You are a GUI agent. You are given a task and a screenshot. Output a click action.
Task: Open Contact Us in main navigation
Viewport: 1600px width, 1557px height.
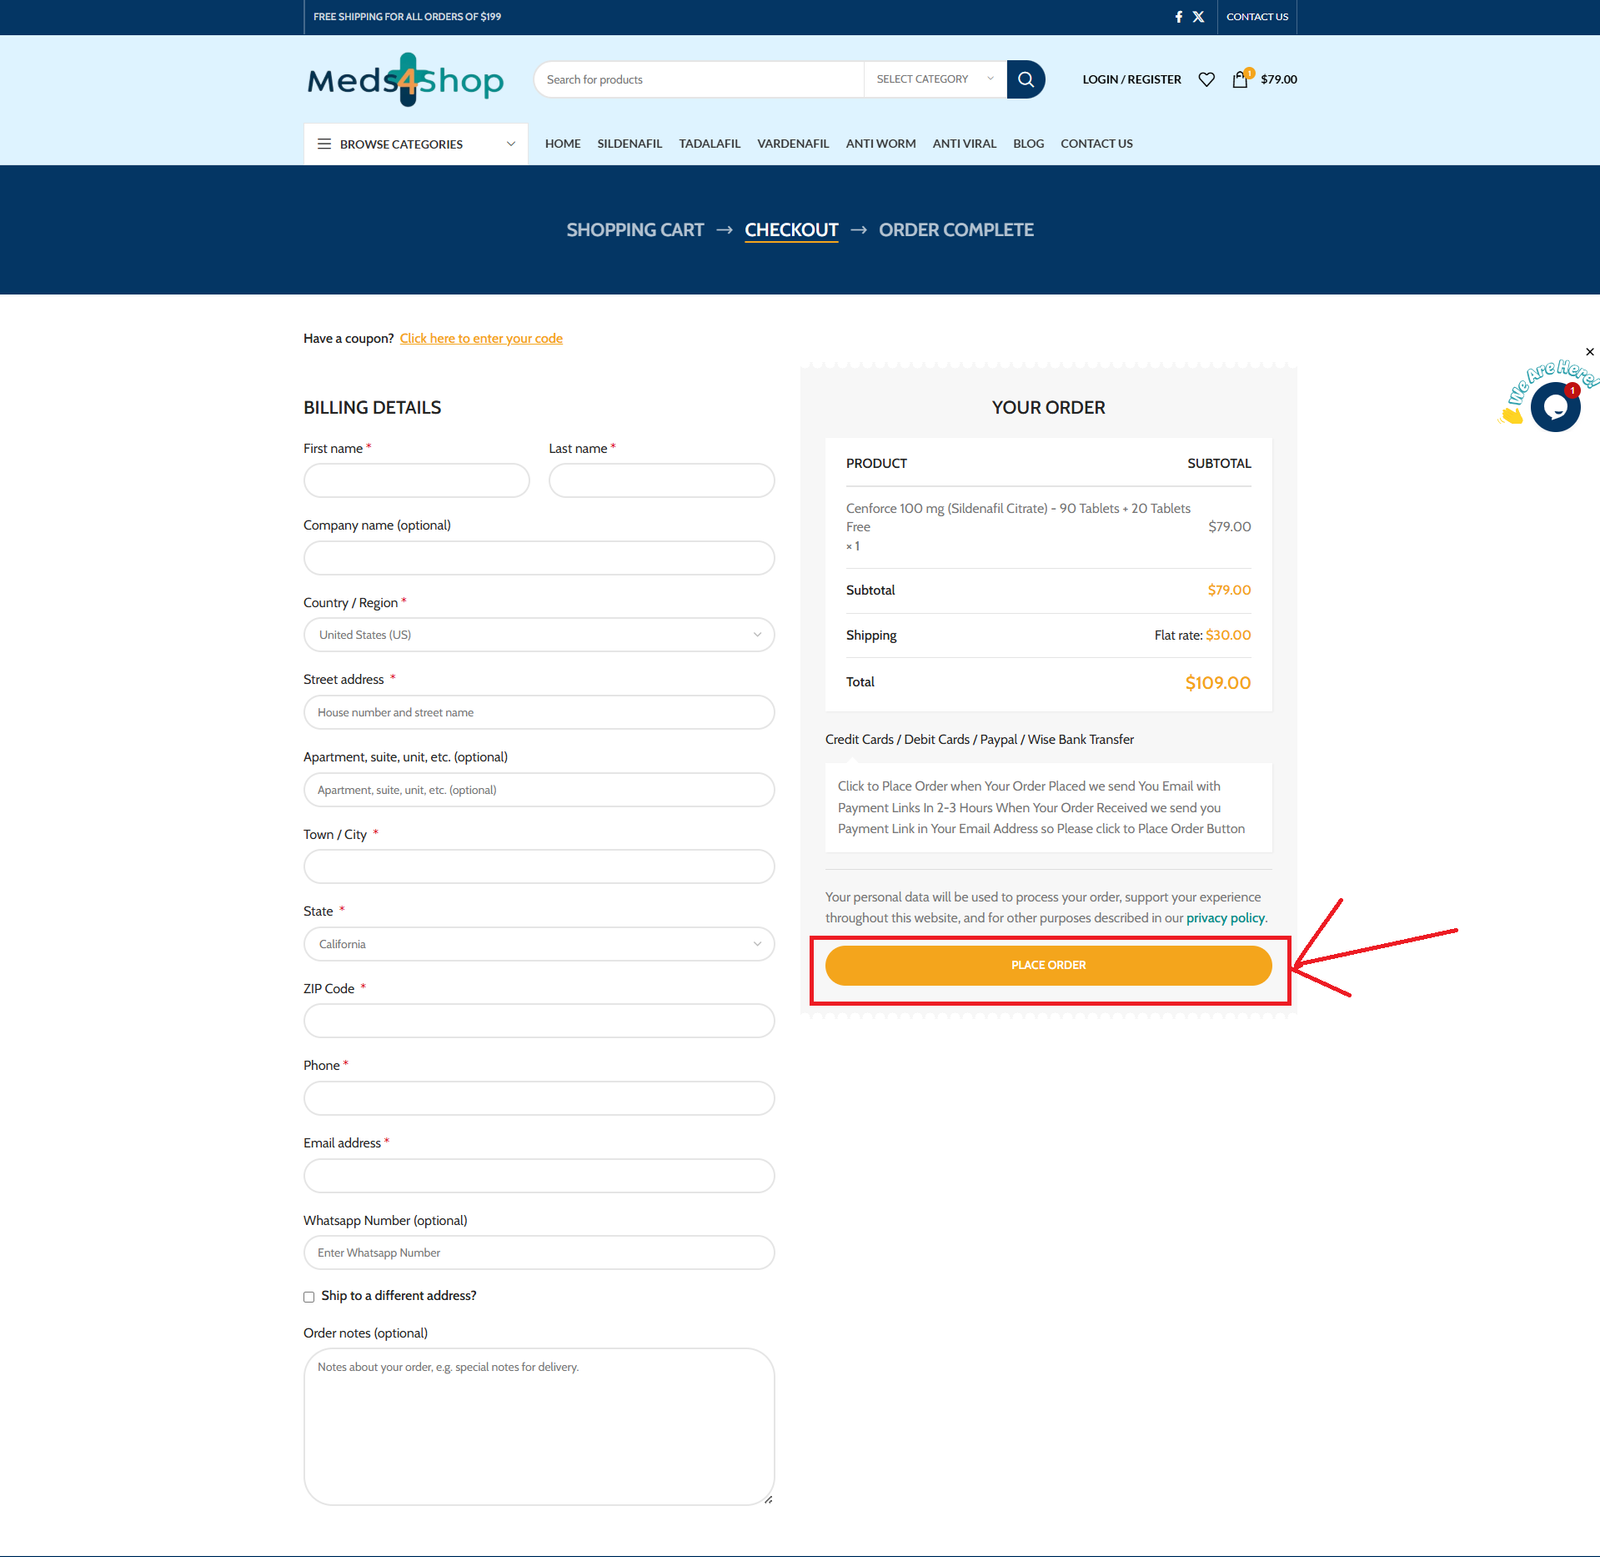click(1097, 144)
